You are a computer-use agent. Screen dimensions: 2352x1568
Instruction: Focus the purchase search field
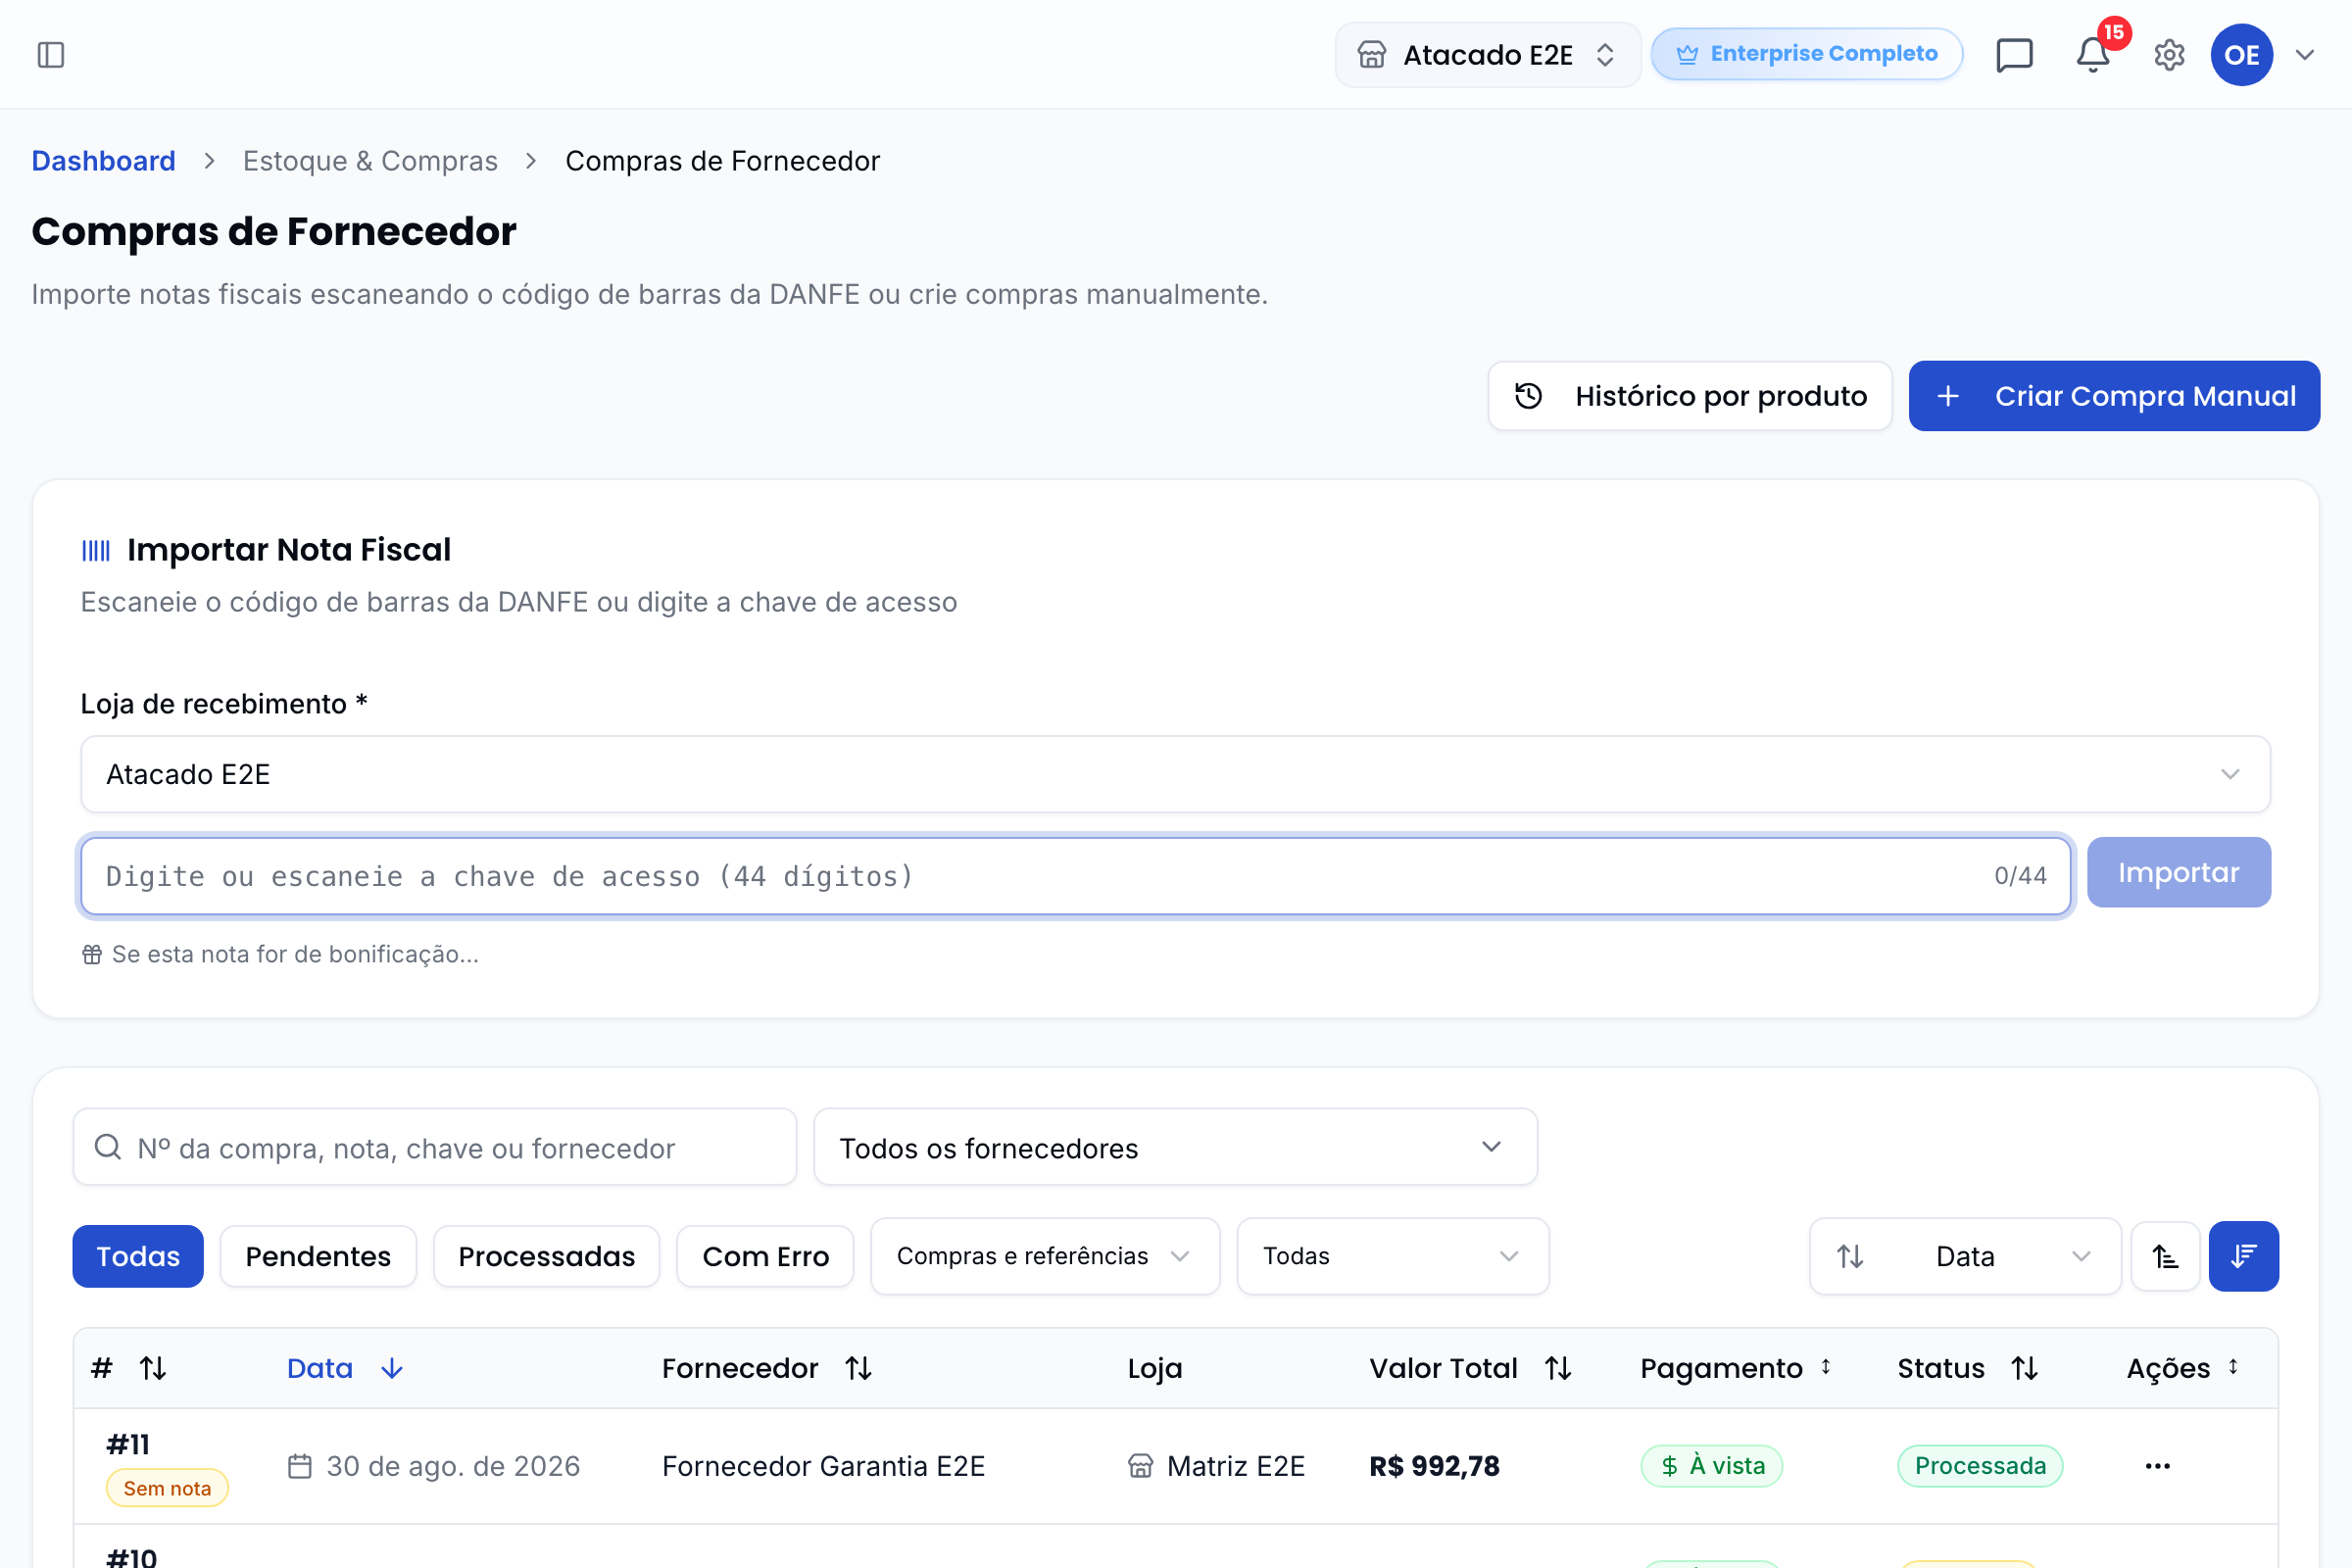pyautogui.click(x=435, y=1147)
